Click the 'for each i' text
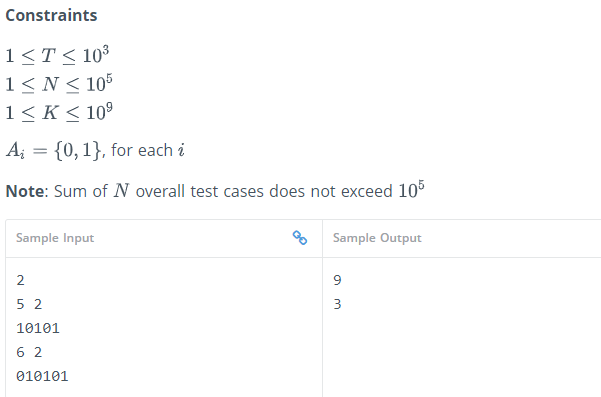The image size is (601, 397). click(x=148, y=150)
